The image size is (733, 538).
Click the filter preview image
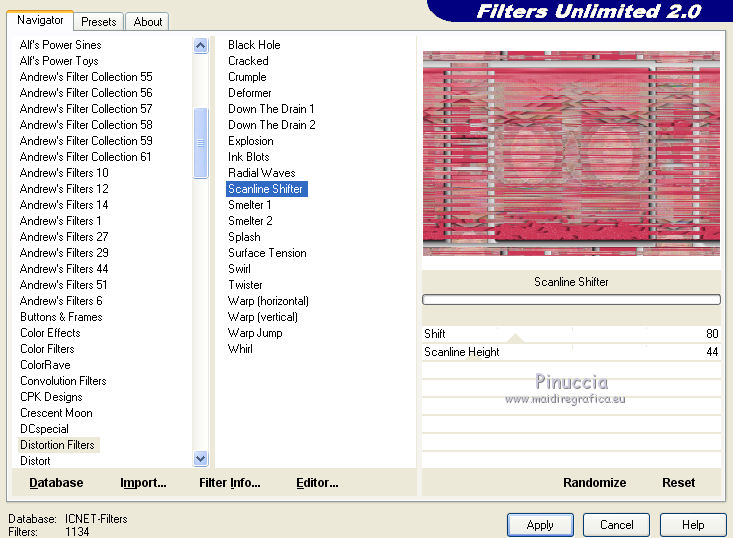(x=571, y=153)
